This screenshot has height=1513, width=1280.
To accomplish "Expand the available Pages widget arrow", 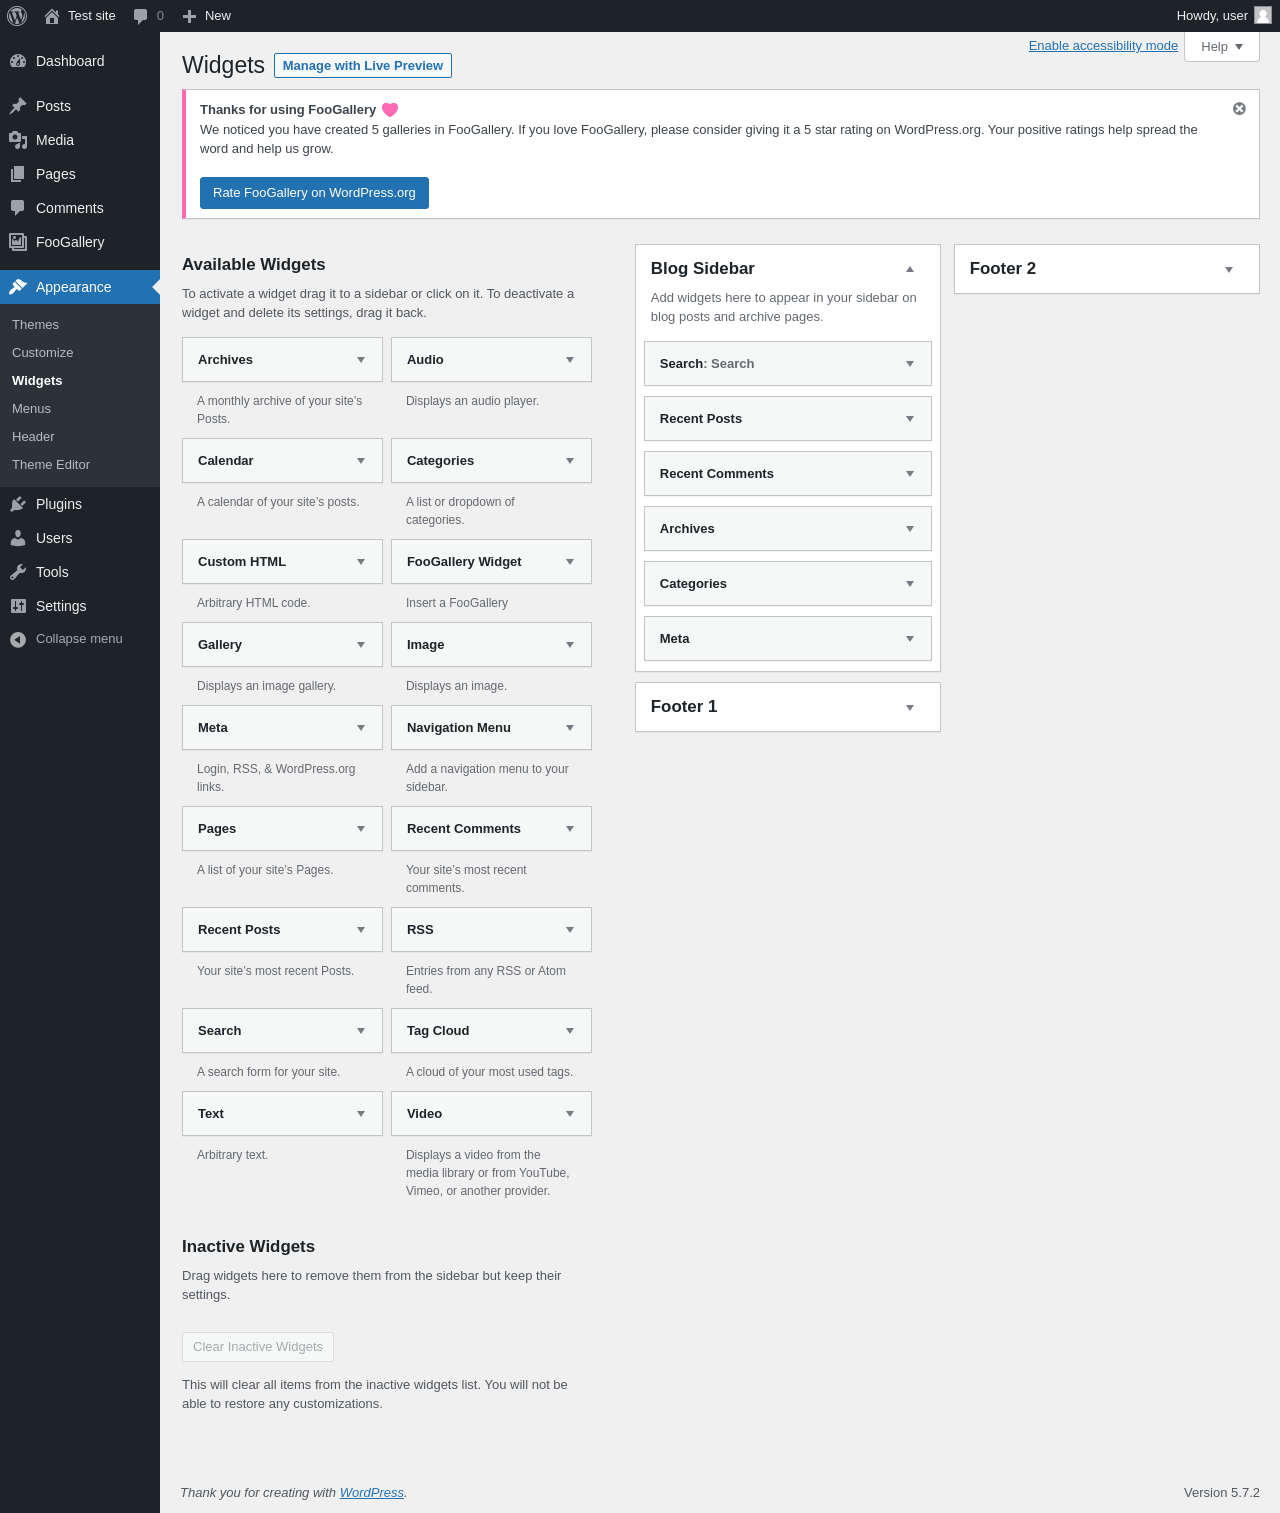I will pos(361,829).
